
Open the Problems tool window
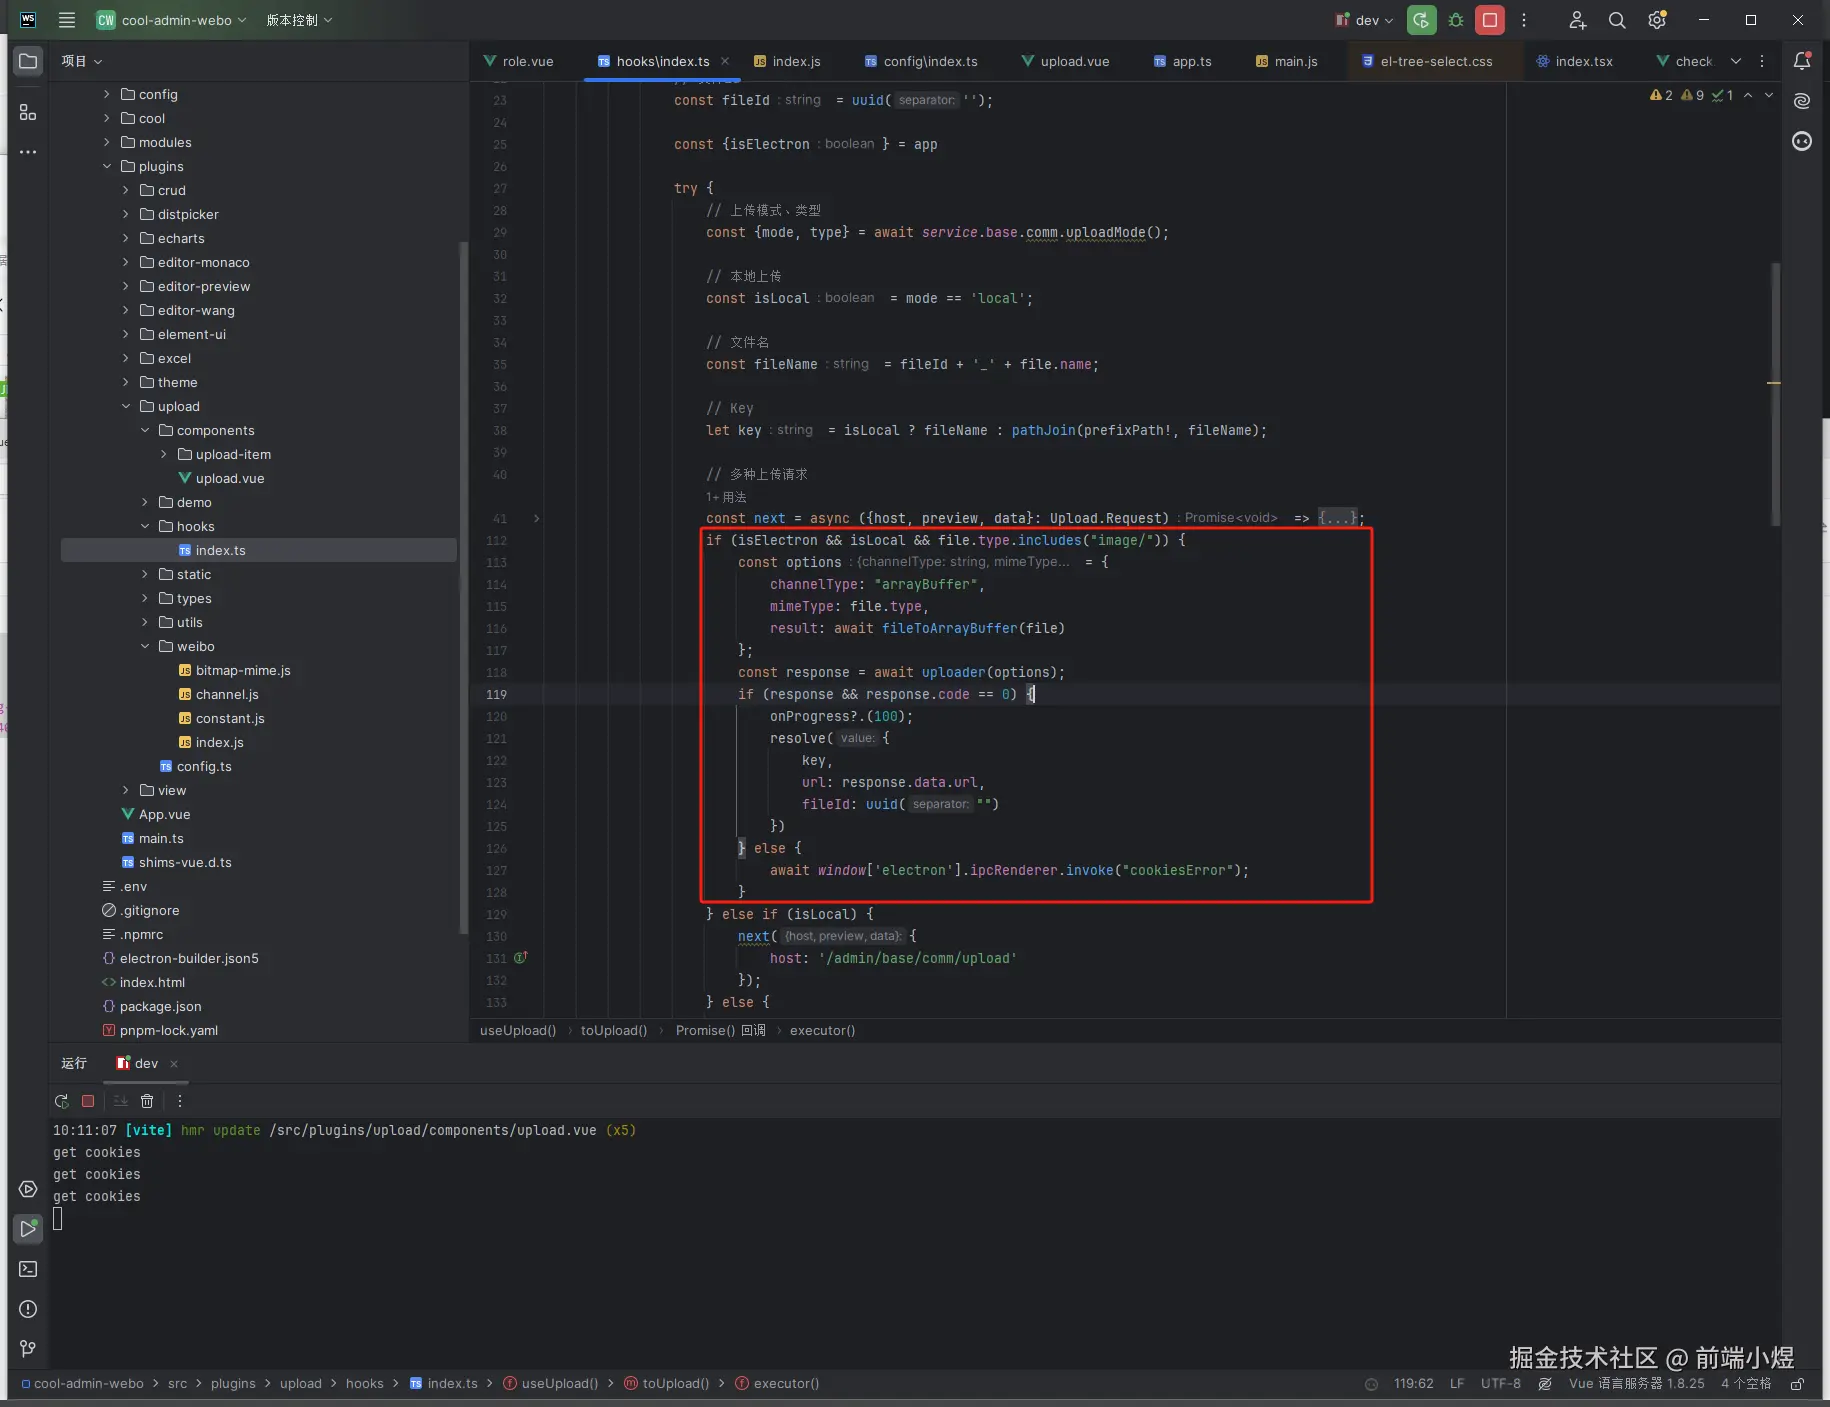[28, 1309]
